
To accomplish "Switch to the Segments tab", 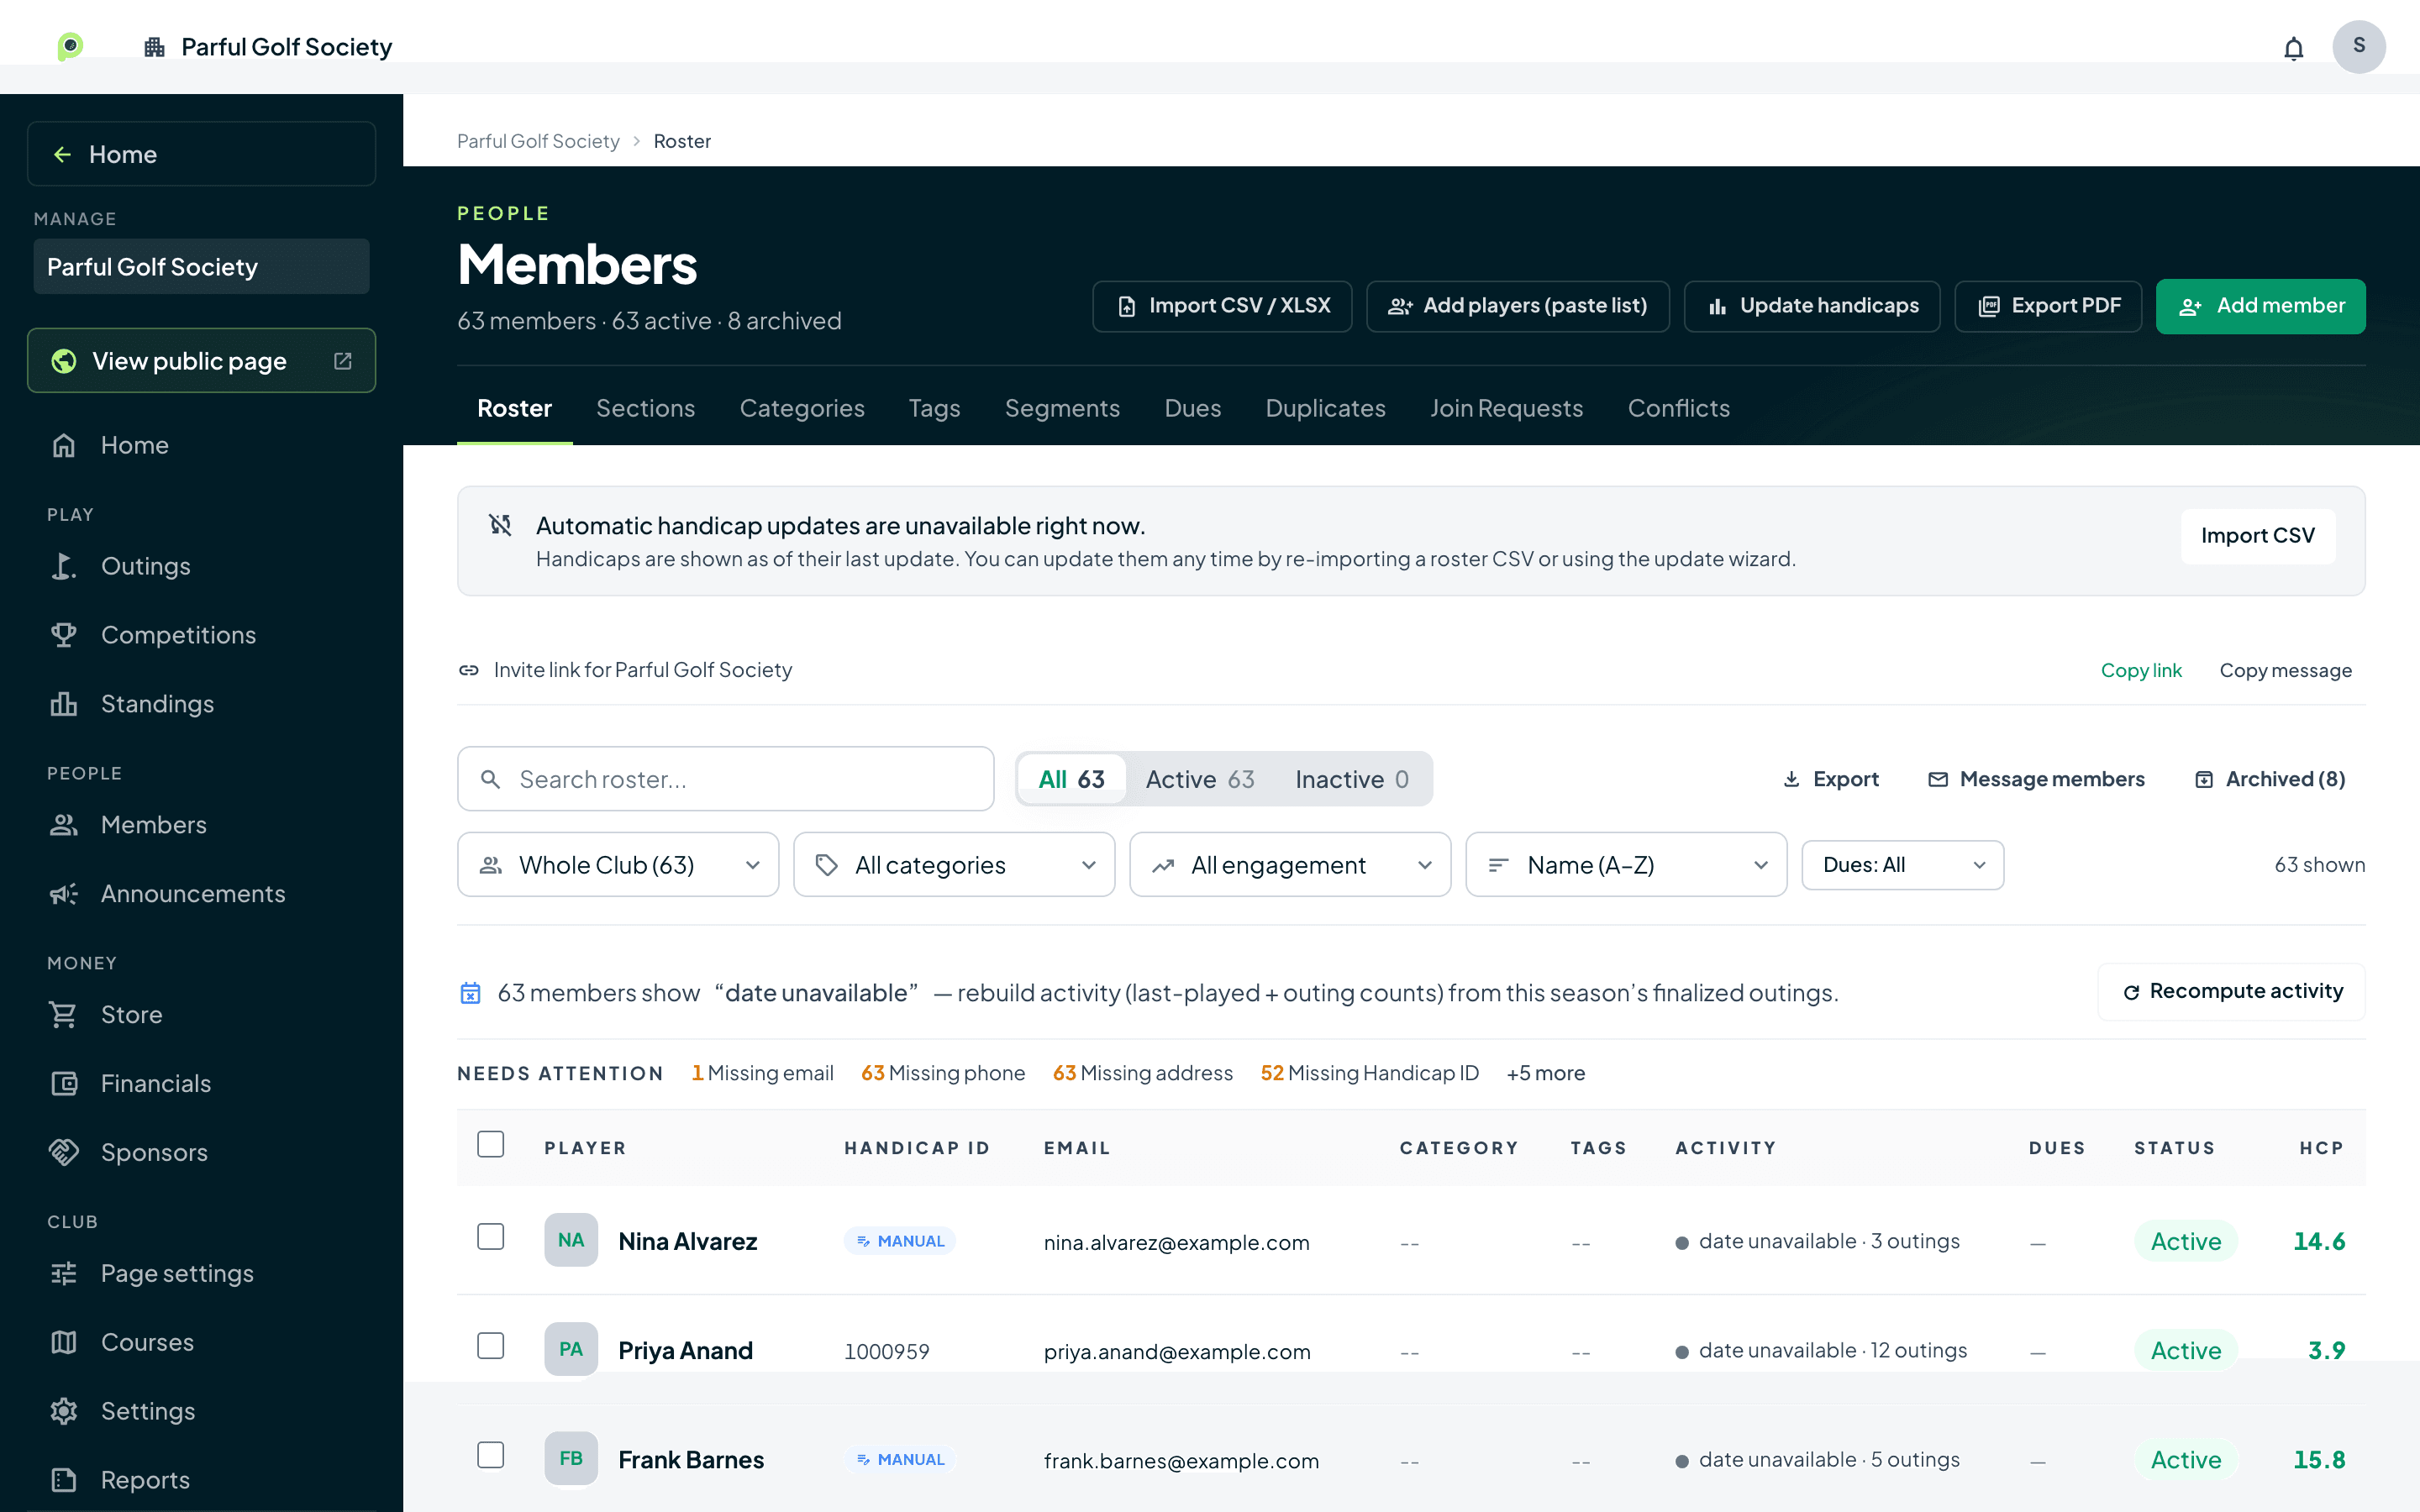I will [x=1062, y=408].
